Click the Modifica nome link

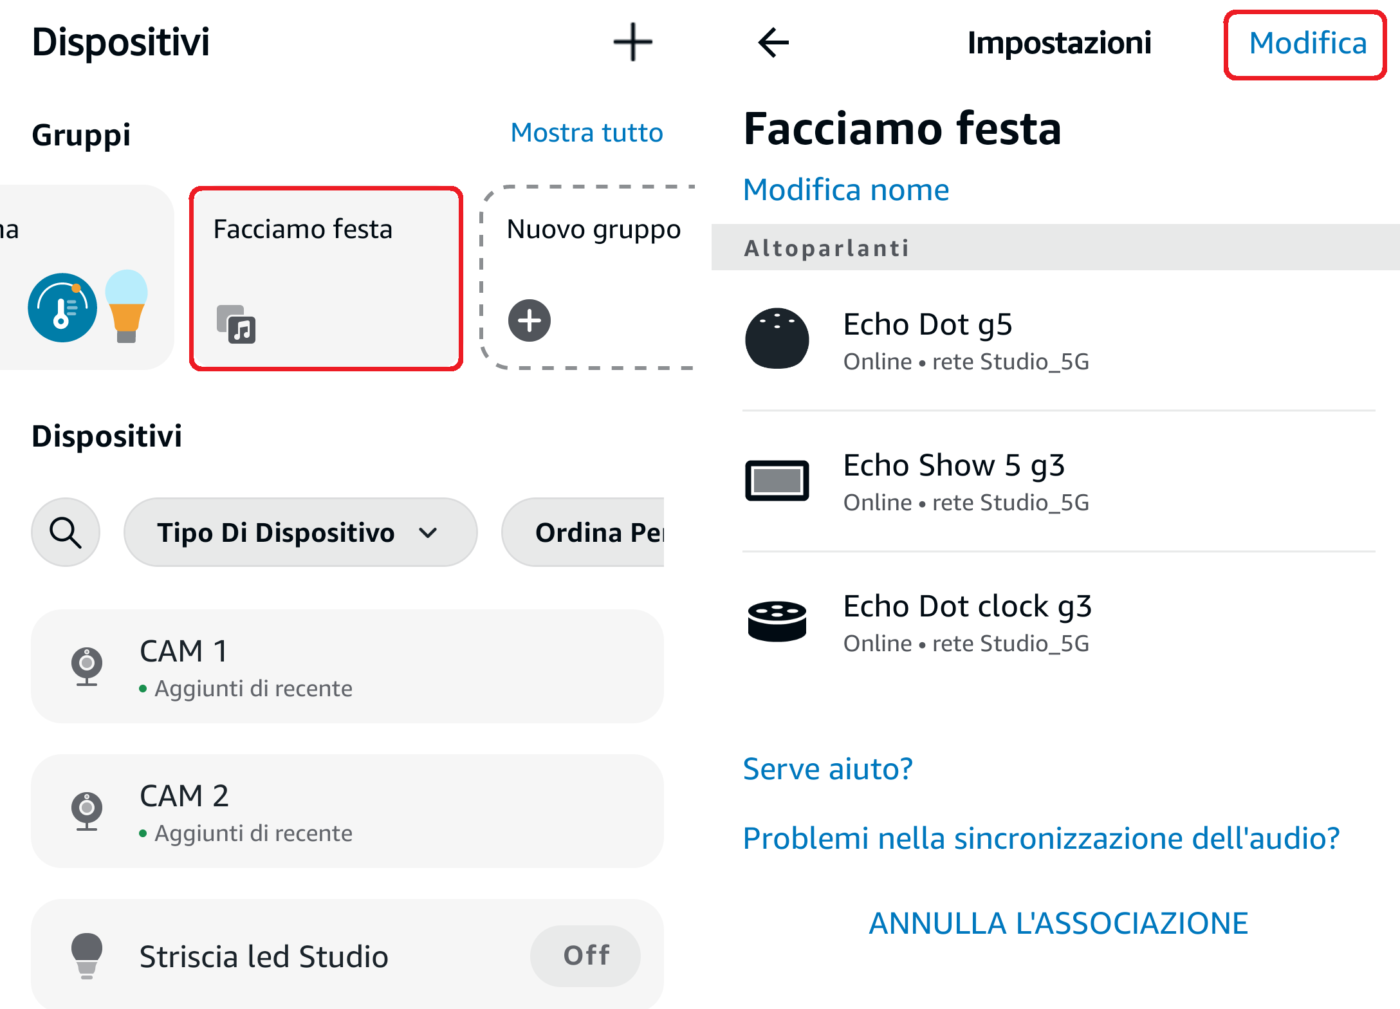click(846, 190)
